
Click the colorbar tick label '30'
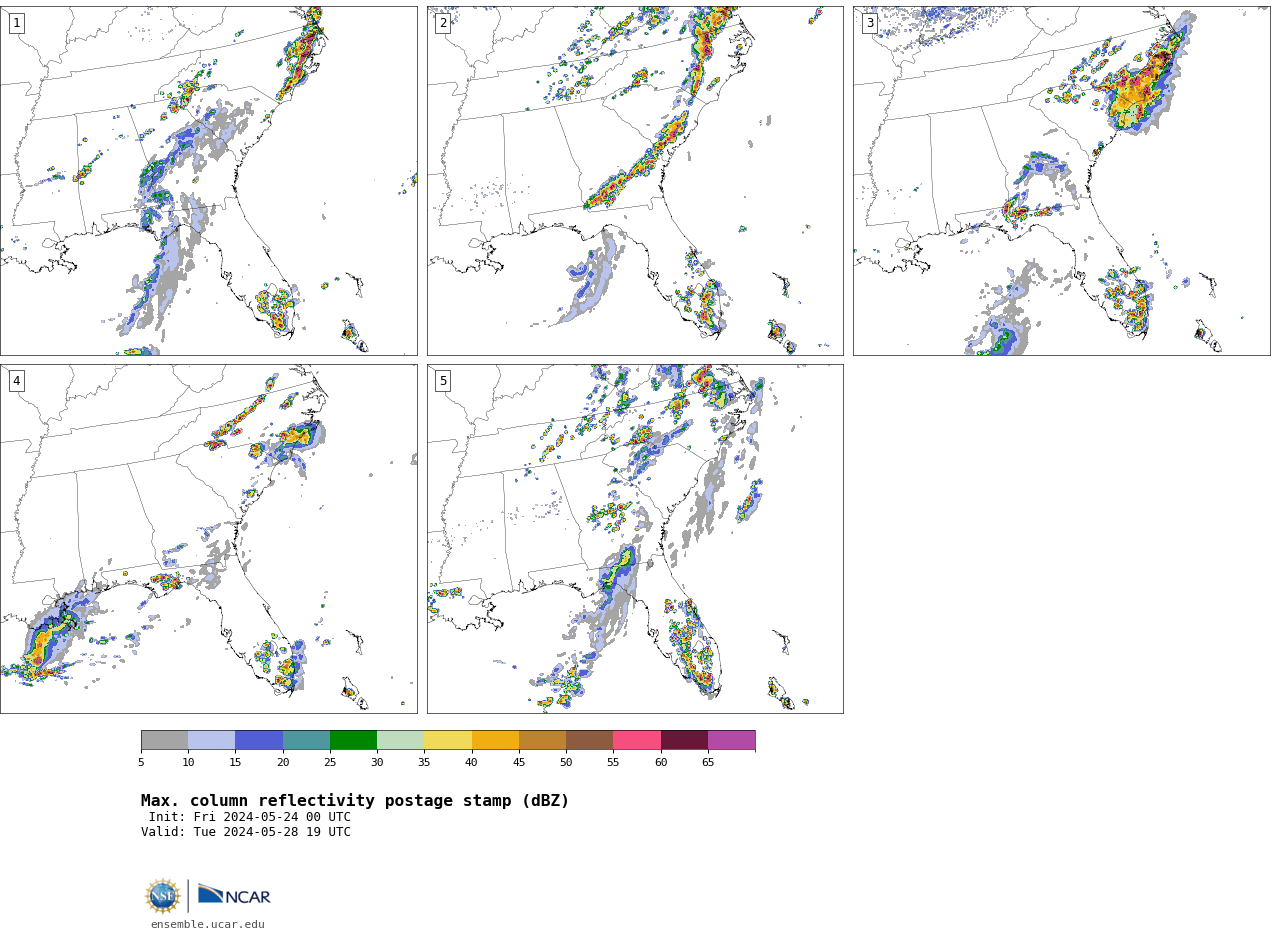pos(377,763)
